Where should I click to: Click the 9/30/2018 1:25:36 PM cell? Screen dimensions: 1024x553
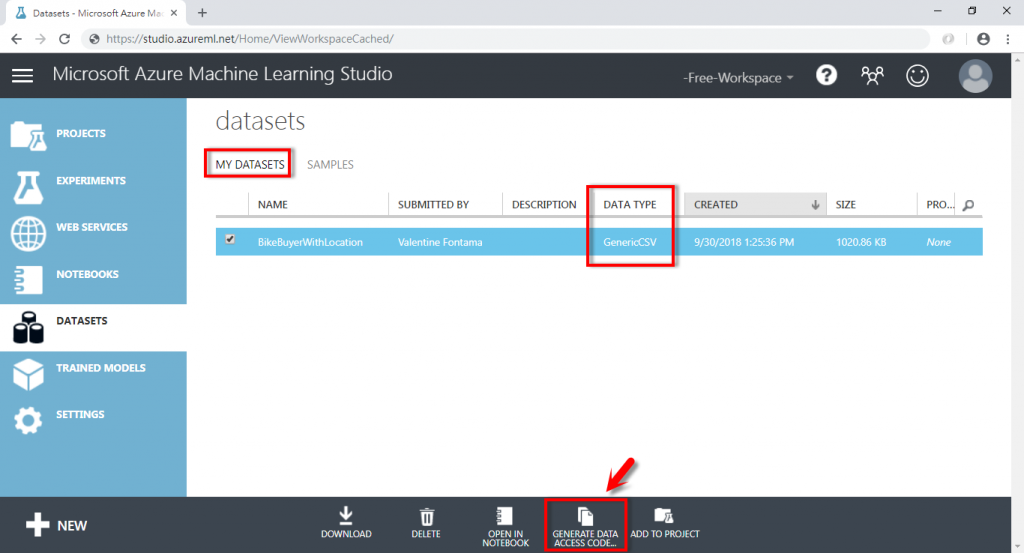pos(744,242)
